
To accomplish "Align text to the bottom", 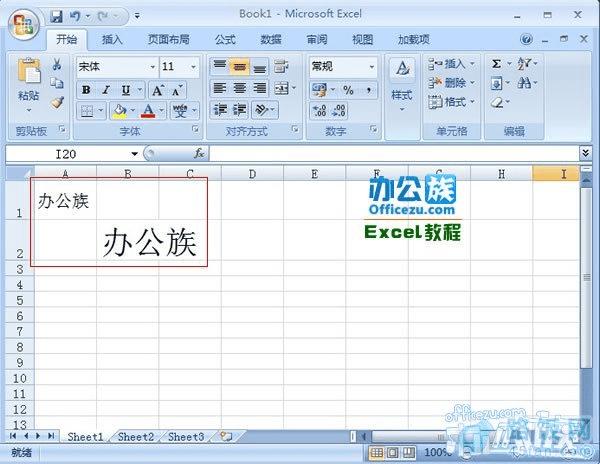I will [260, 67].
